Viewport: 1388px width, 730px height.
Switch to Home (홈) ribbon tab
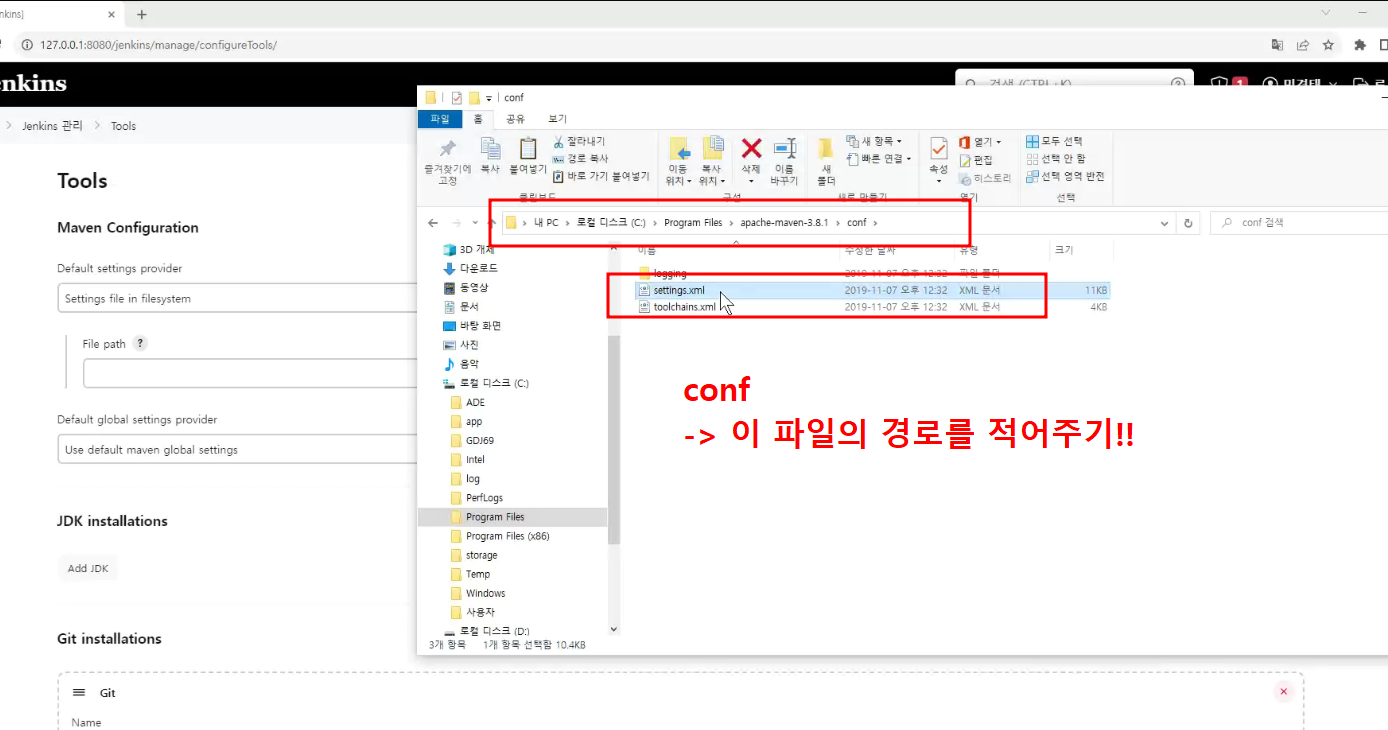pos(478,118)
